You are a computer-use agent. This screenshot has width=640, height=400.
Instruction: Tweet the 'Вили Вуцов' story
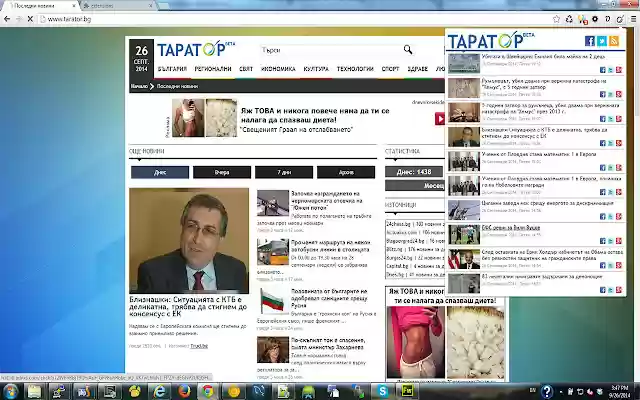tap(611, 241)
